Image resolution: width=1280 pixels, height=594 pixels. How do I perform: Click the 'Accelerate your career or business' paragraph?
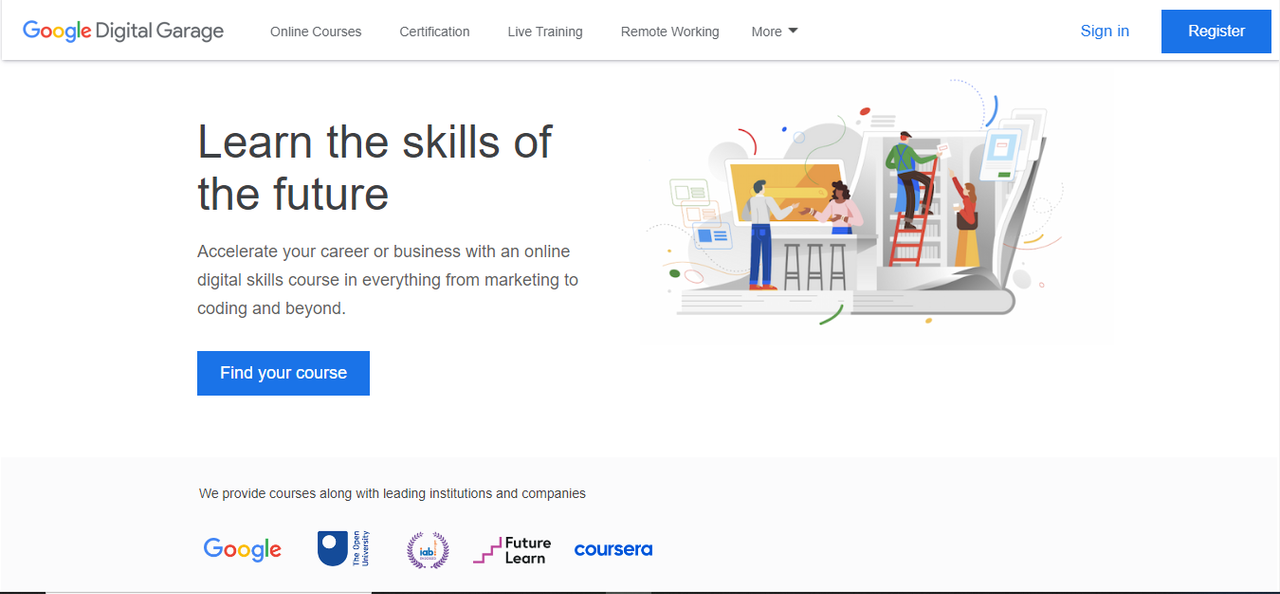[x=388, y=280]
